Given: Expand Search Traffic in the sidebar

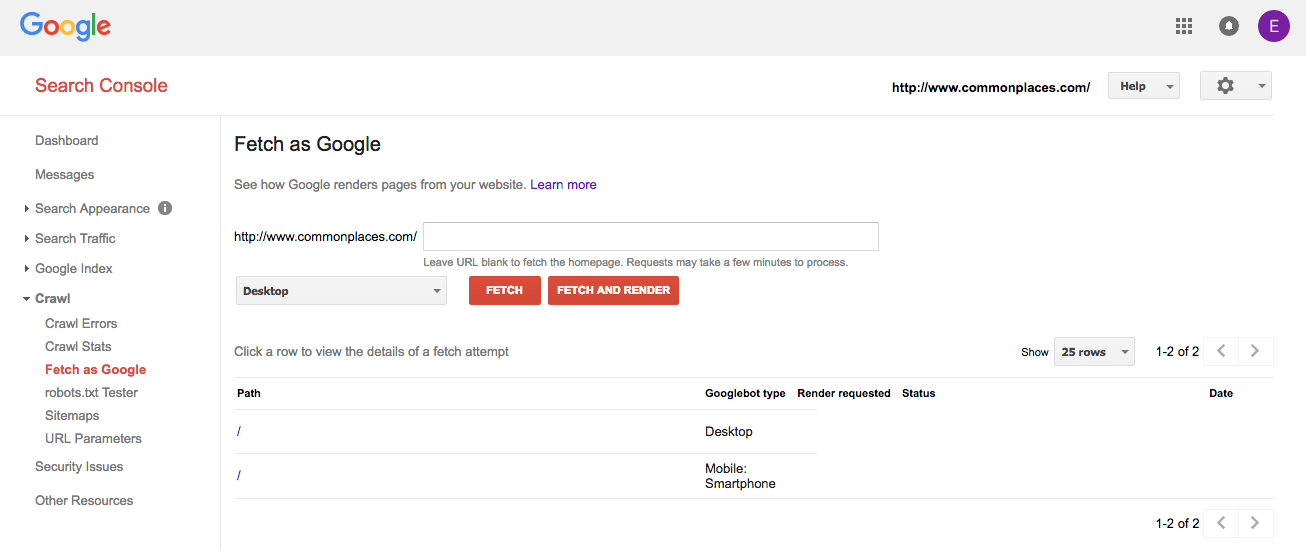Looking at the screenshot, I should [75, 238].
